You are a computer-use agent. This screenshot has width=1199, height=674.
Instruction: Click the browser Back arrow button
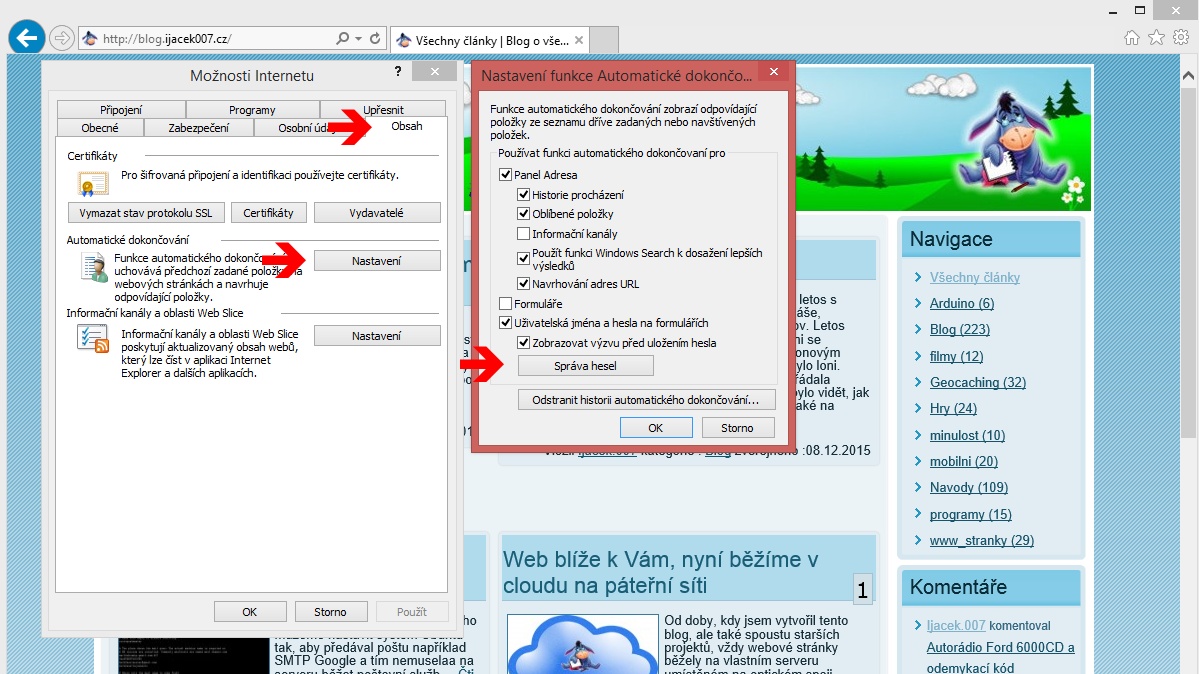pyautogui.click(x=27, y=37)
